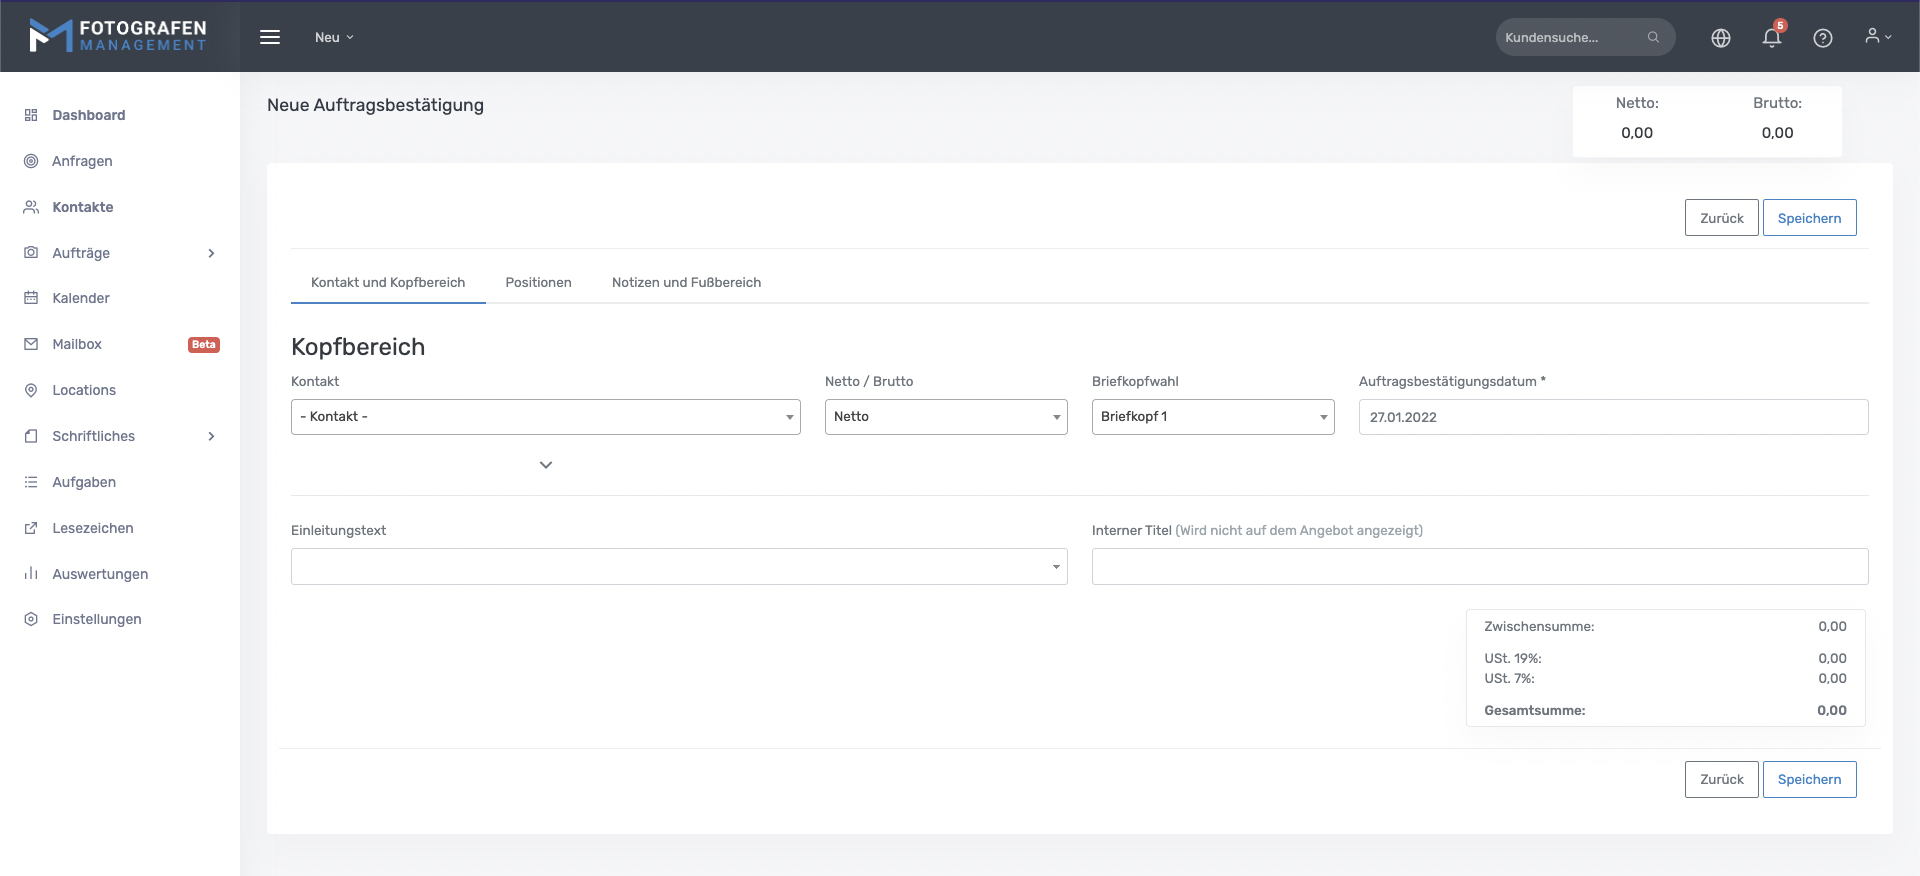Open the notifications bell
1920x876 pixels.
pyautogui.click(x=1771, y=38)
